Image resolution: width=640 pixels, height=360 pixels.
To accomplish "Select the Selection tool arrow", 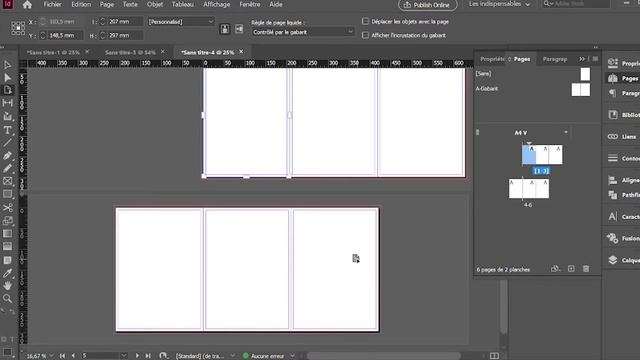I will (x=7, y=65).
